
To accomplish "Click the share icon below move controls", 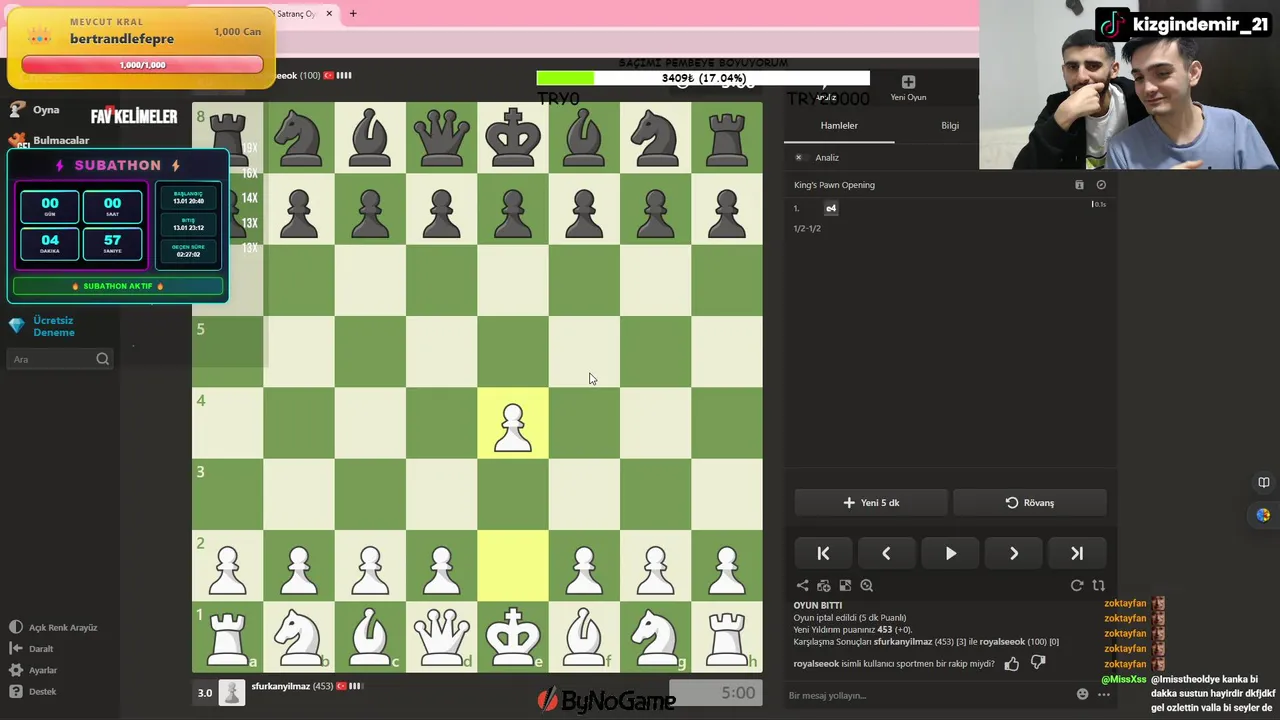I will pyautogui.click(x=802, y=586).
